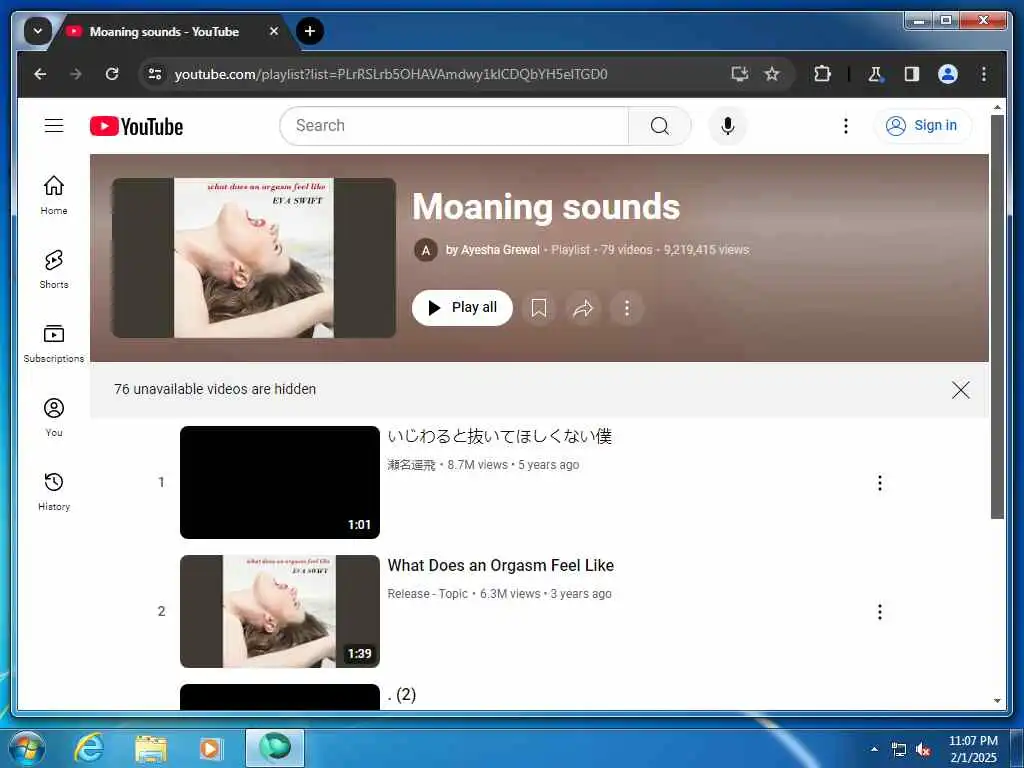The width and height of the screenshot is (1024, 768).
Task: Click the channel avatar letter A
Action: (x=426, y=249)
